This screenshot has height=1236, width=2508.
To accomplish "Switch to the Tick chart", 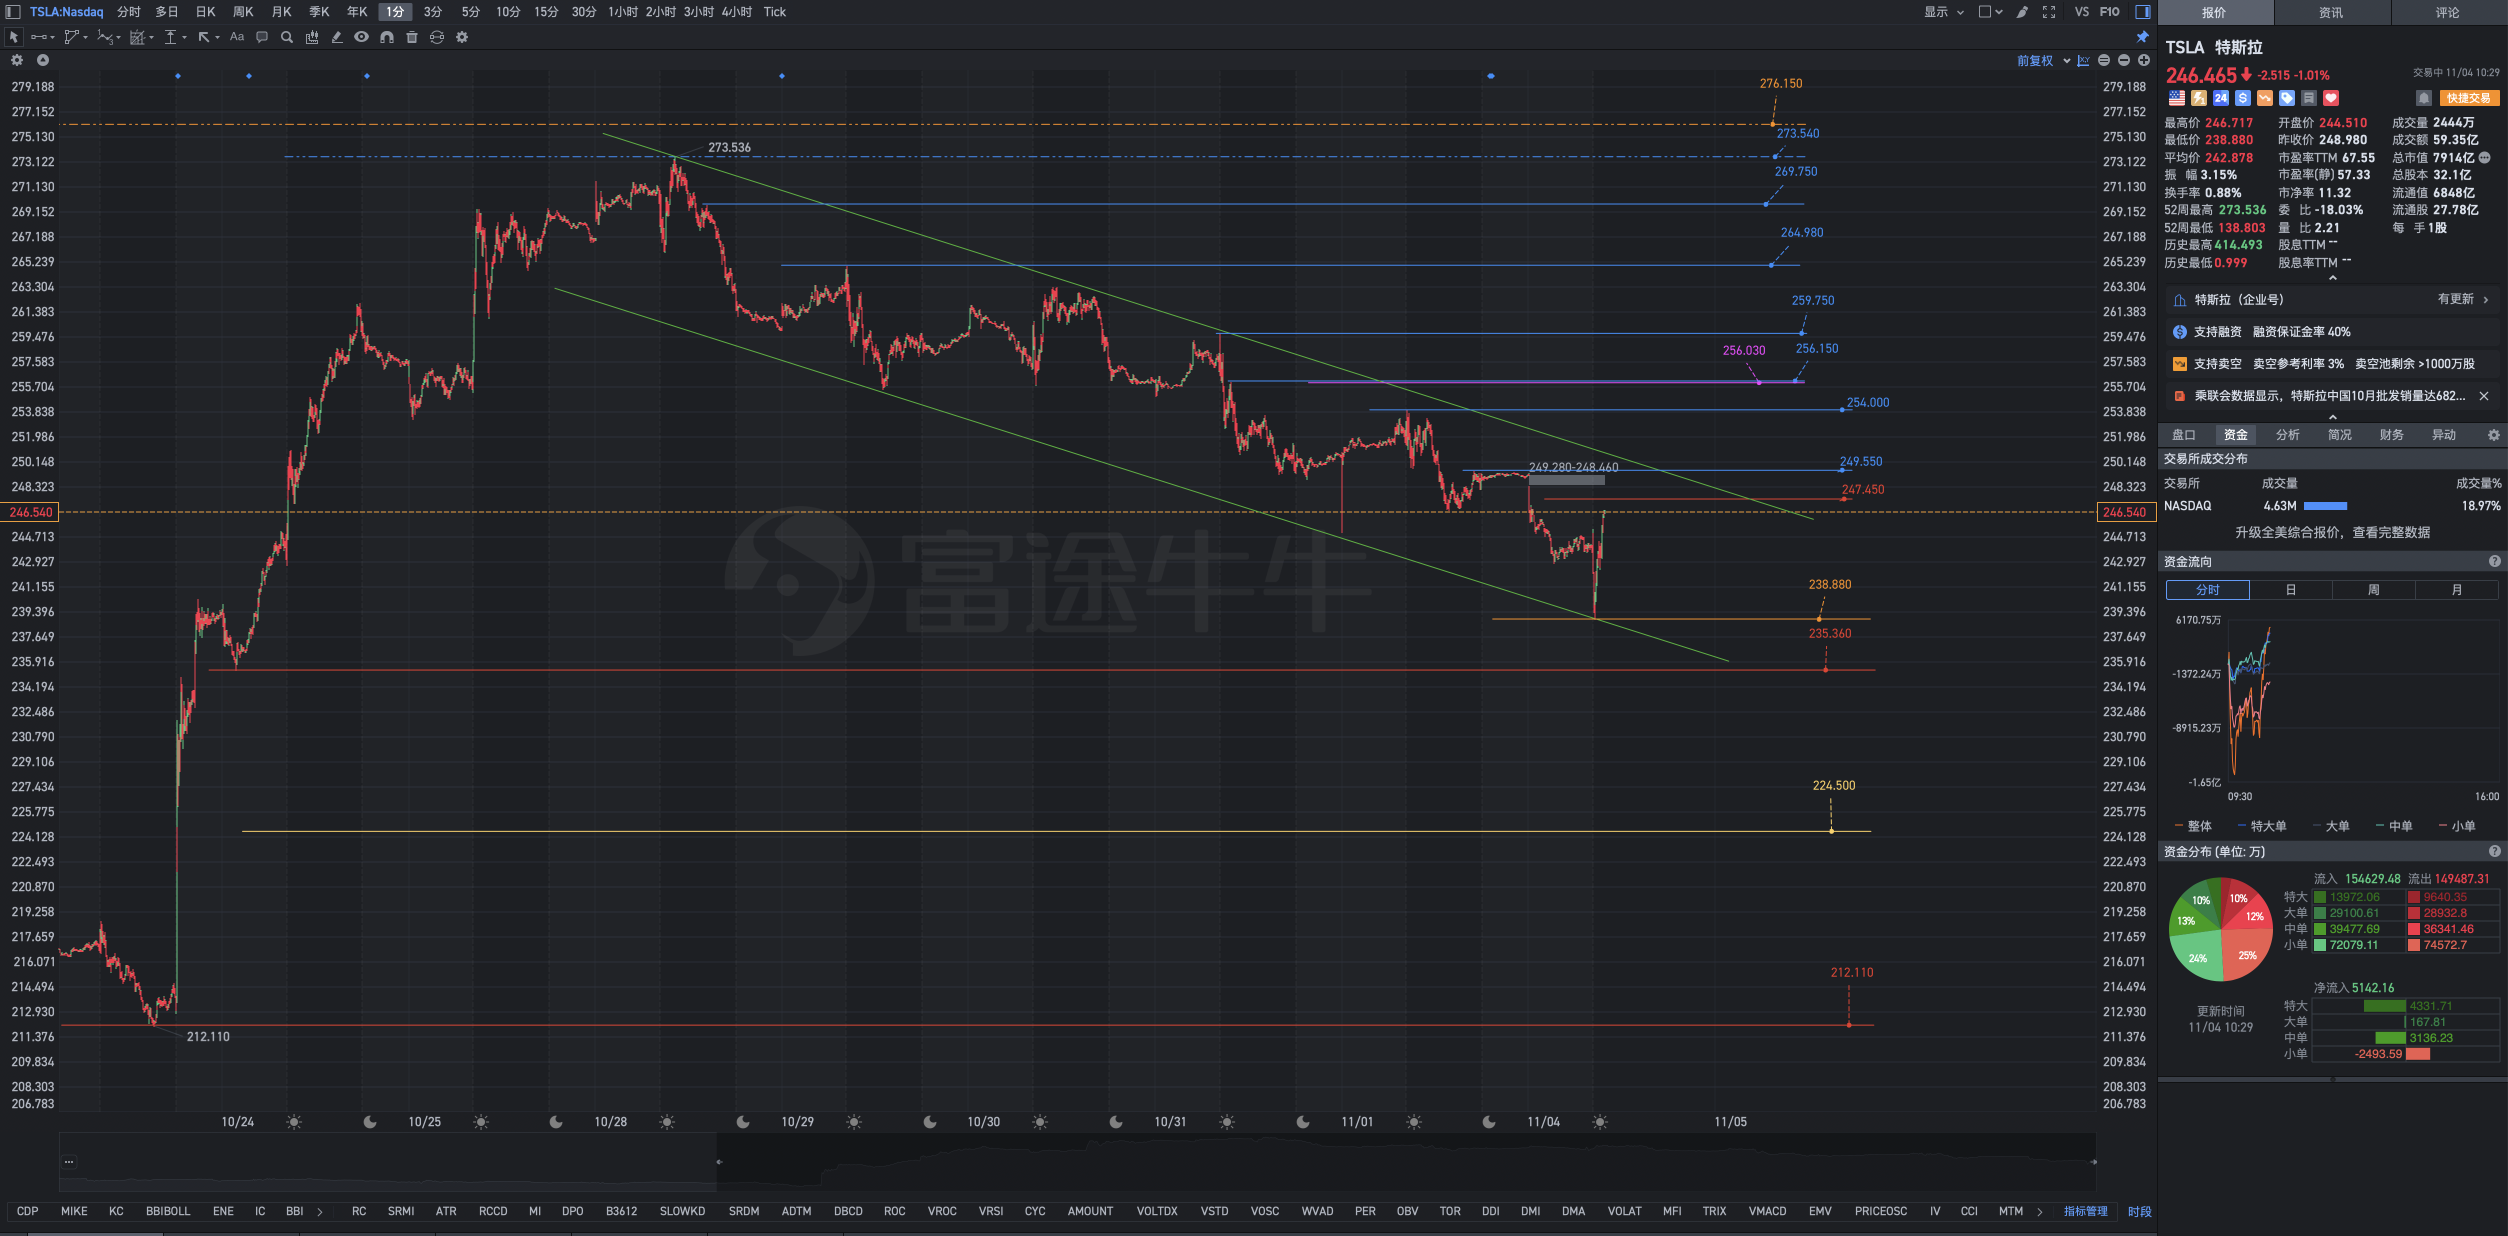I will coord(775,12).
